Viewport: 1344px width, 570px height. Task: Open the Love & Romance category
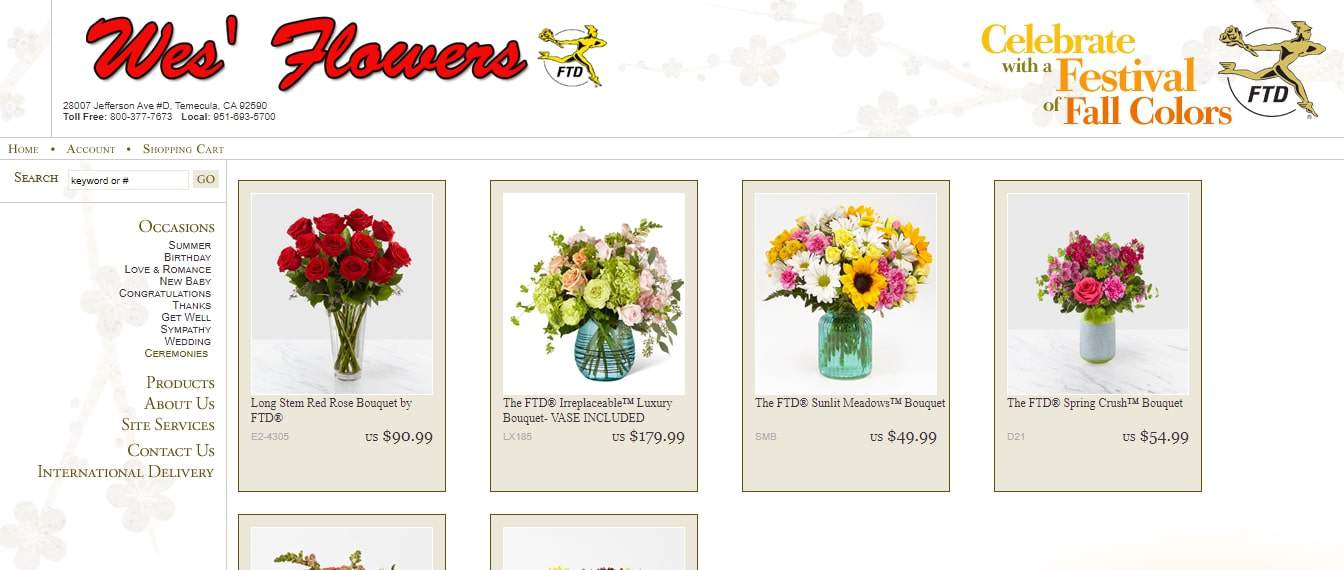168,270
